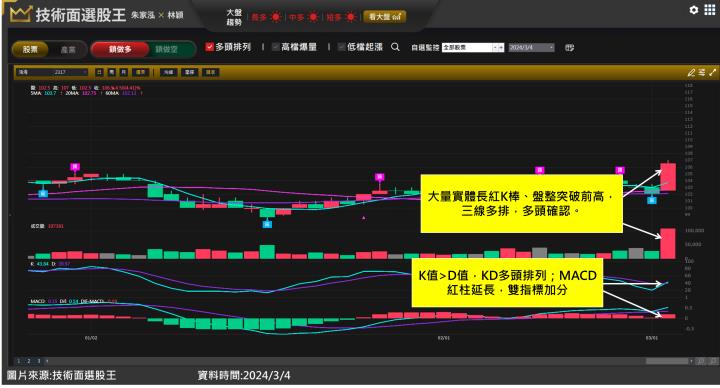Go to chart page 2
The width and height of the screenshot is (720, 388).
[28, 361]
